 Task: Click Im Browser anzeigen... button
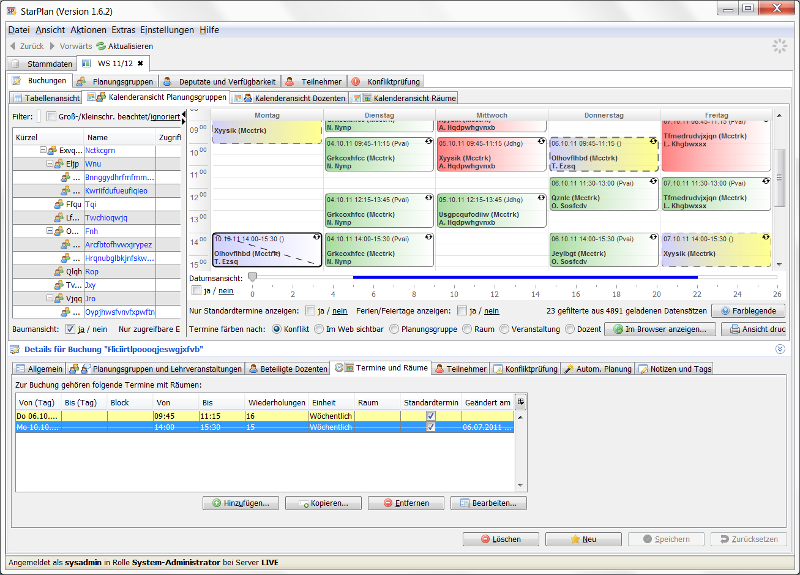(660, 329)
